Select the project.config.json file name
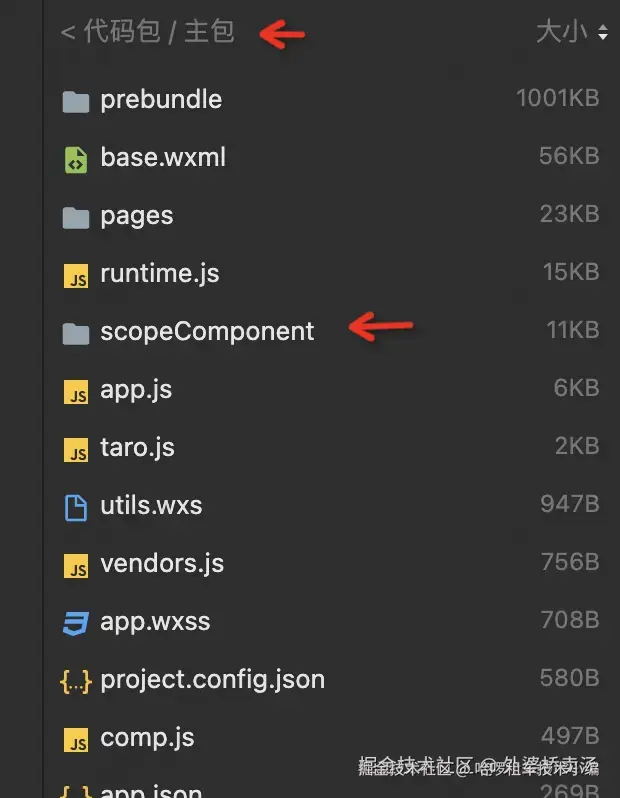The height and width of the screenshot is (798, 620). click(212, 680)
